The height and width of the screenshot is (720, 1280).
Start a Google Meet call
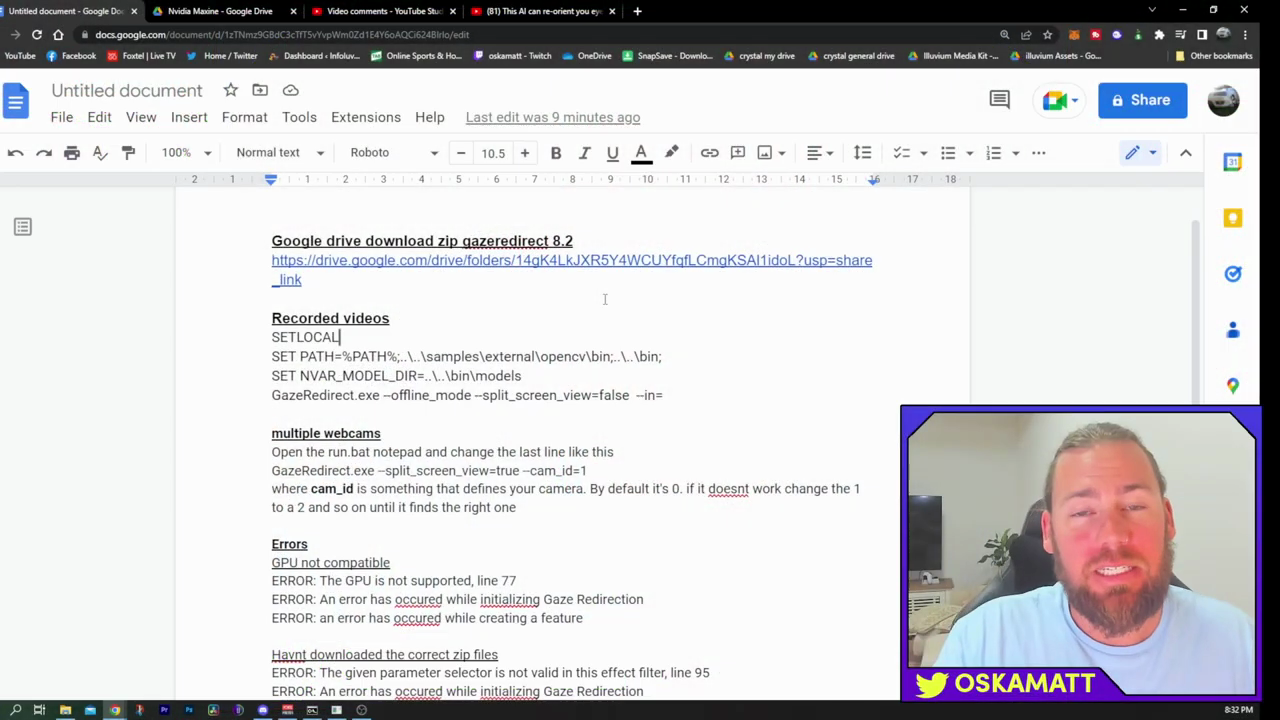[x=1060, y=100]
